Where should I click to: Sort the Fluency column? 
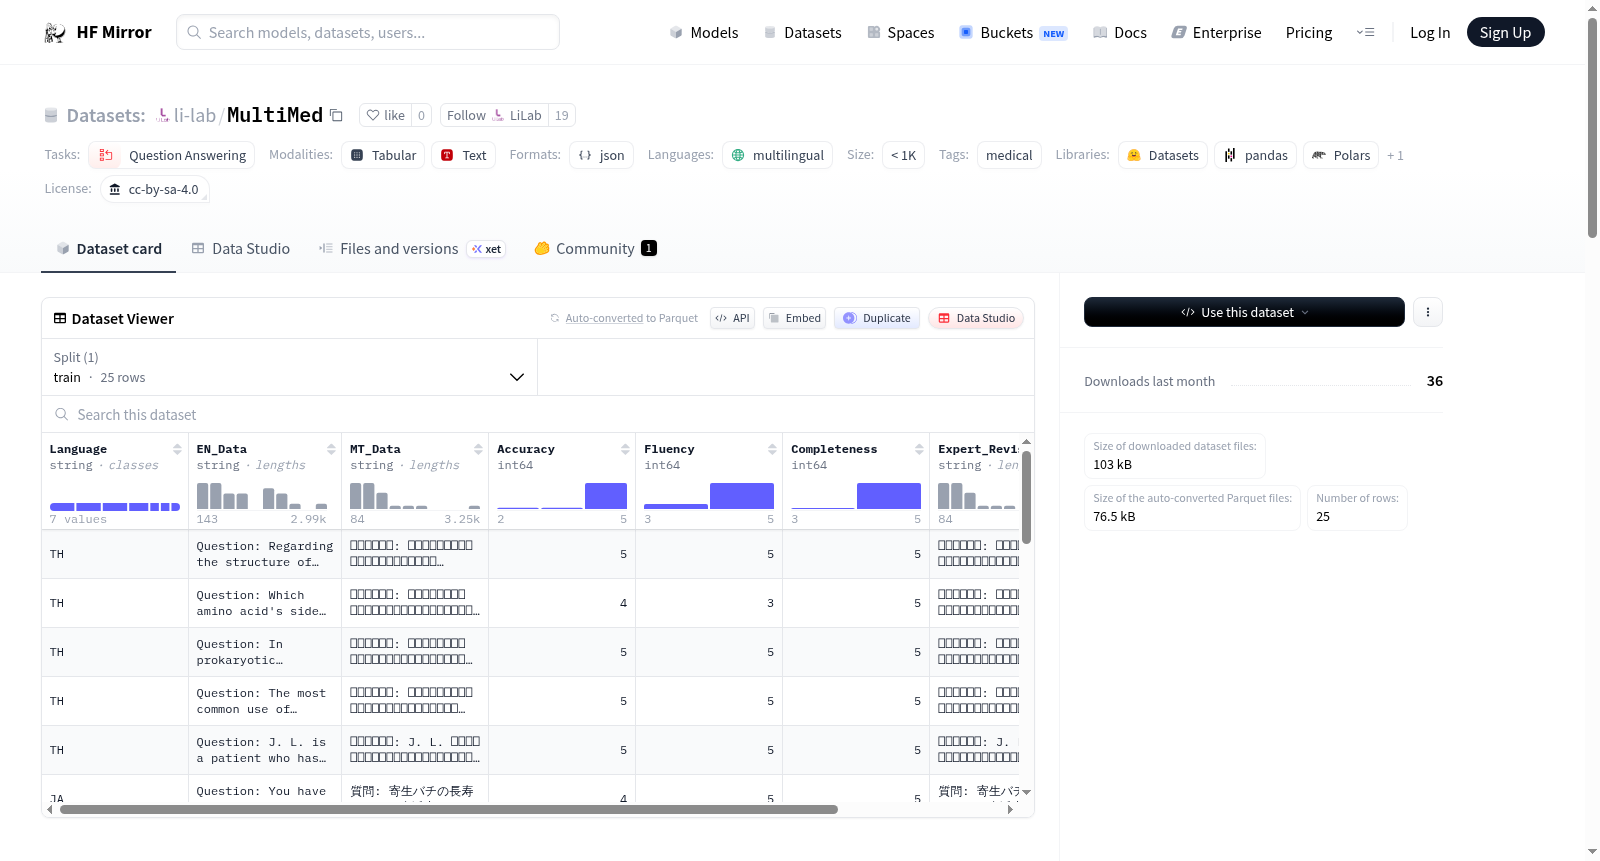coord(772,449)
